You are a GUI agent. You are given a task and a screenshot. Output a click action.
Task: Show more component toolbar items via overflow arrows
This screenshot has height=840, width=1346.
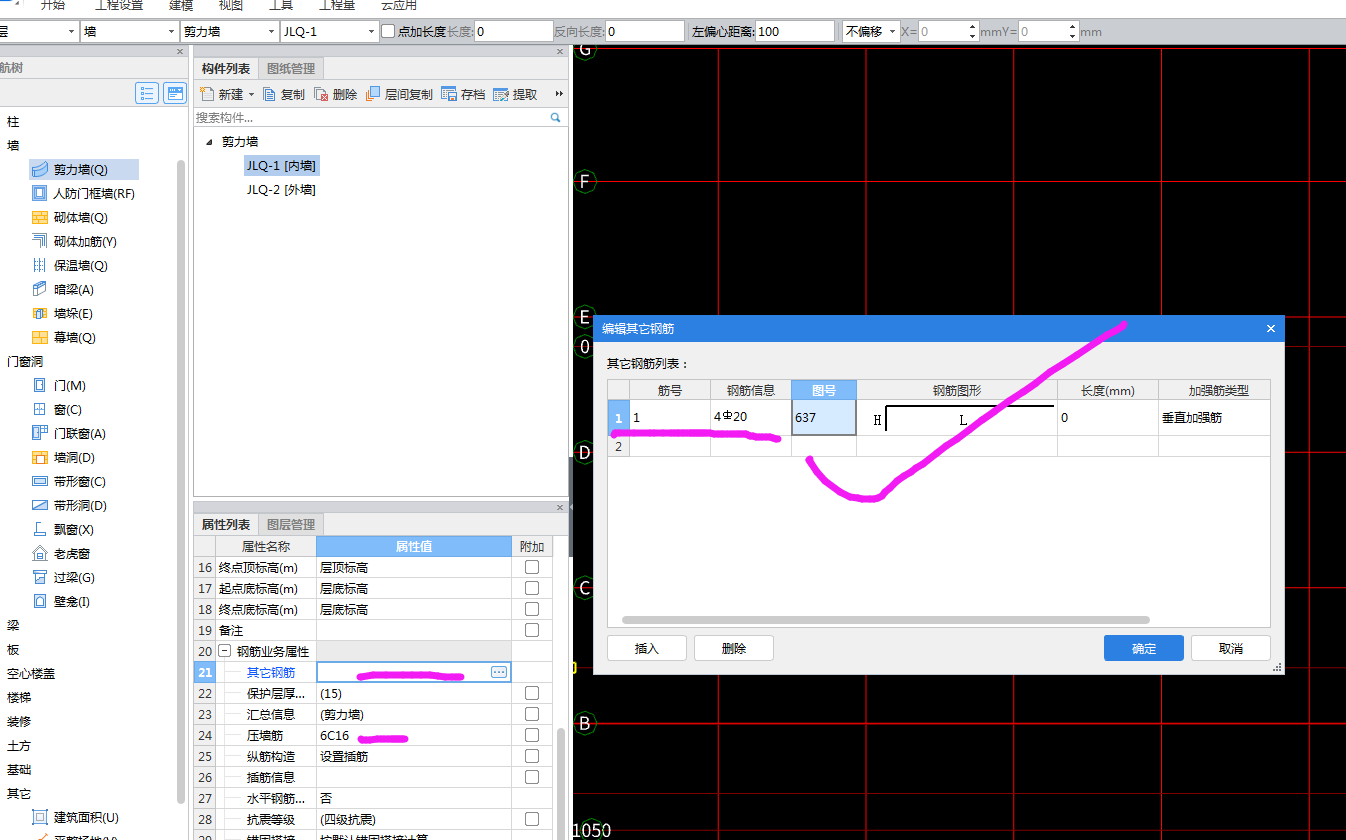tap(559, 94)
